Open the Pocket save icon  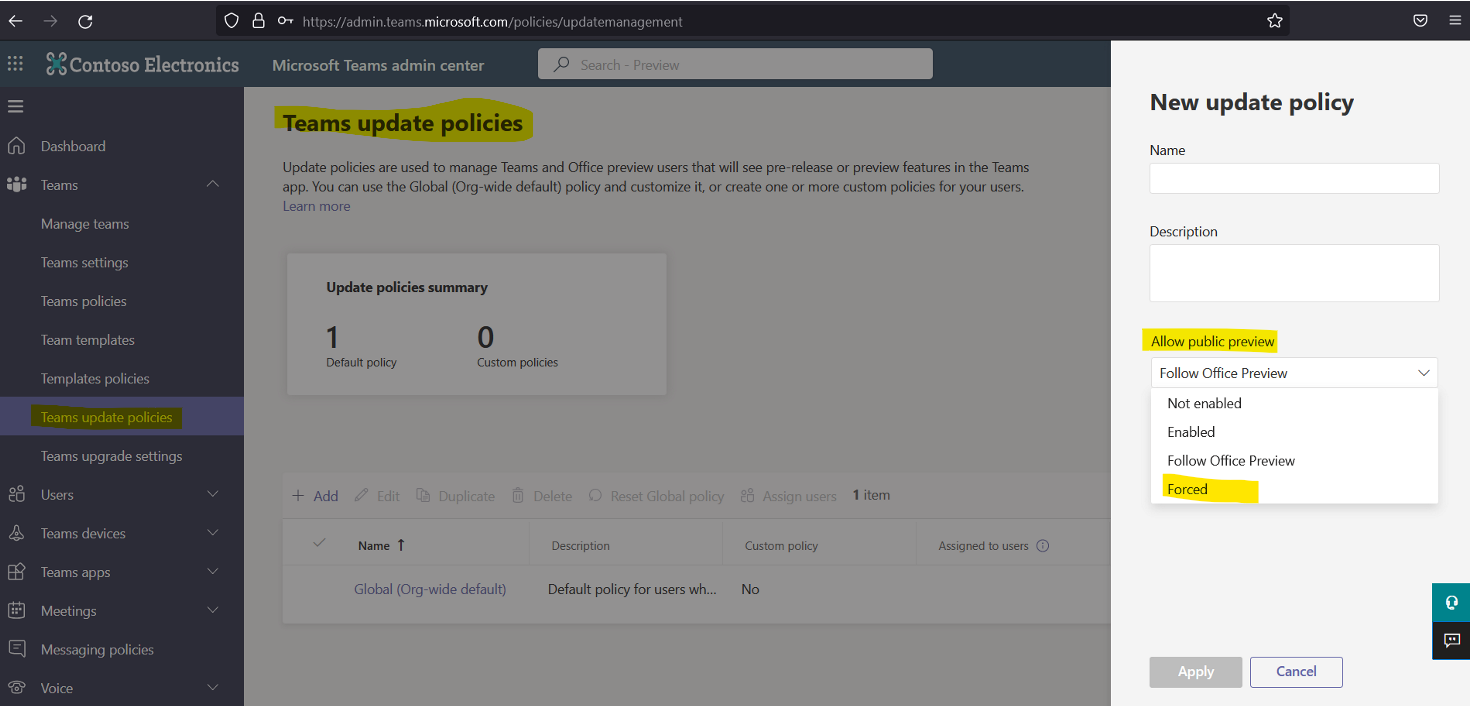point(1420,20)
